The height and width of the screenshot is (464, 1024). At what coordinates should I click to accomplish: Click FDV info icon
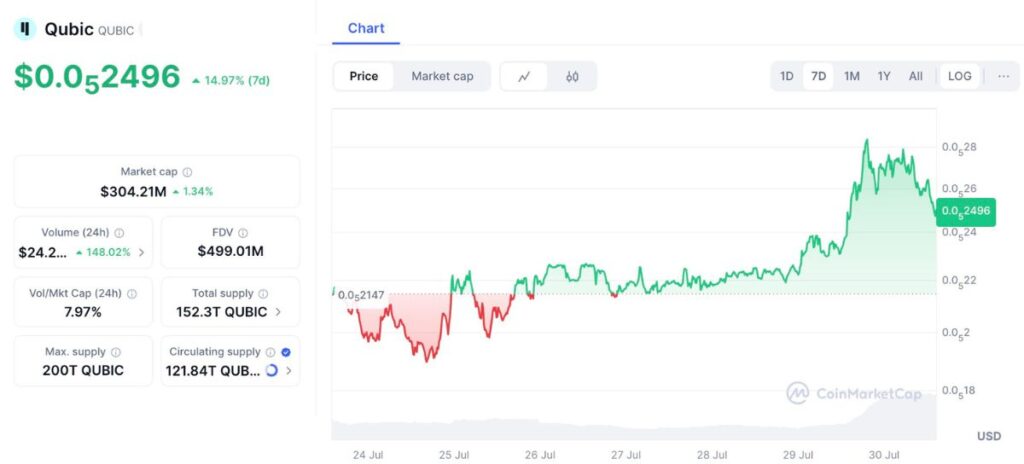(x=243, y=233)
